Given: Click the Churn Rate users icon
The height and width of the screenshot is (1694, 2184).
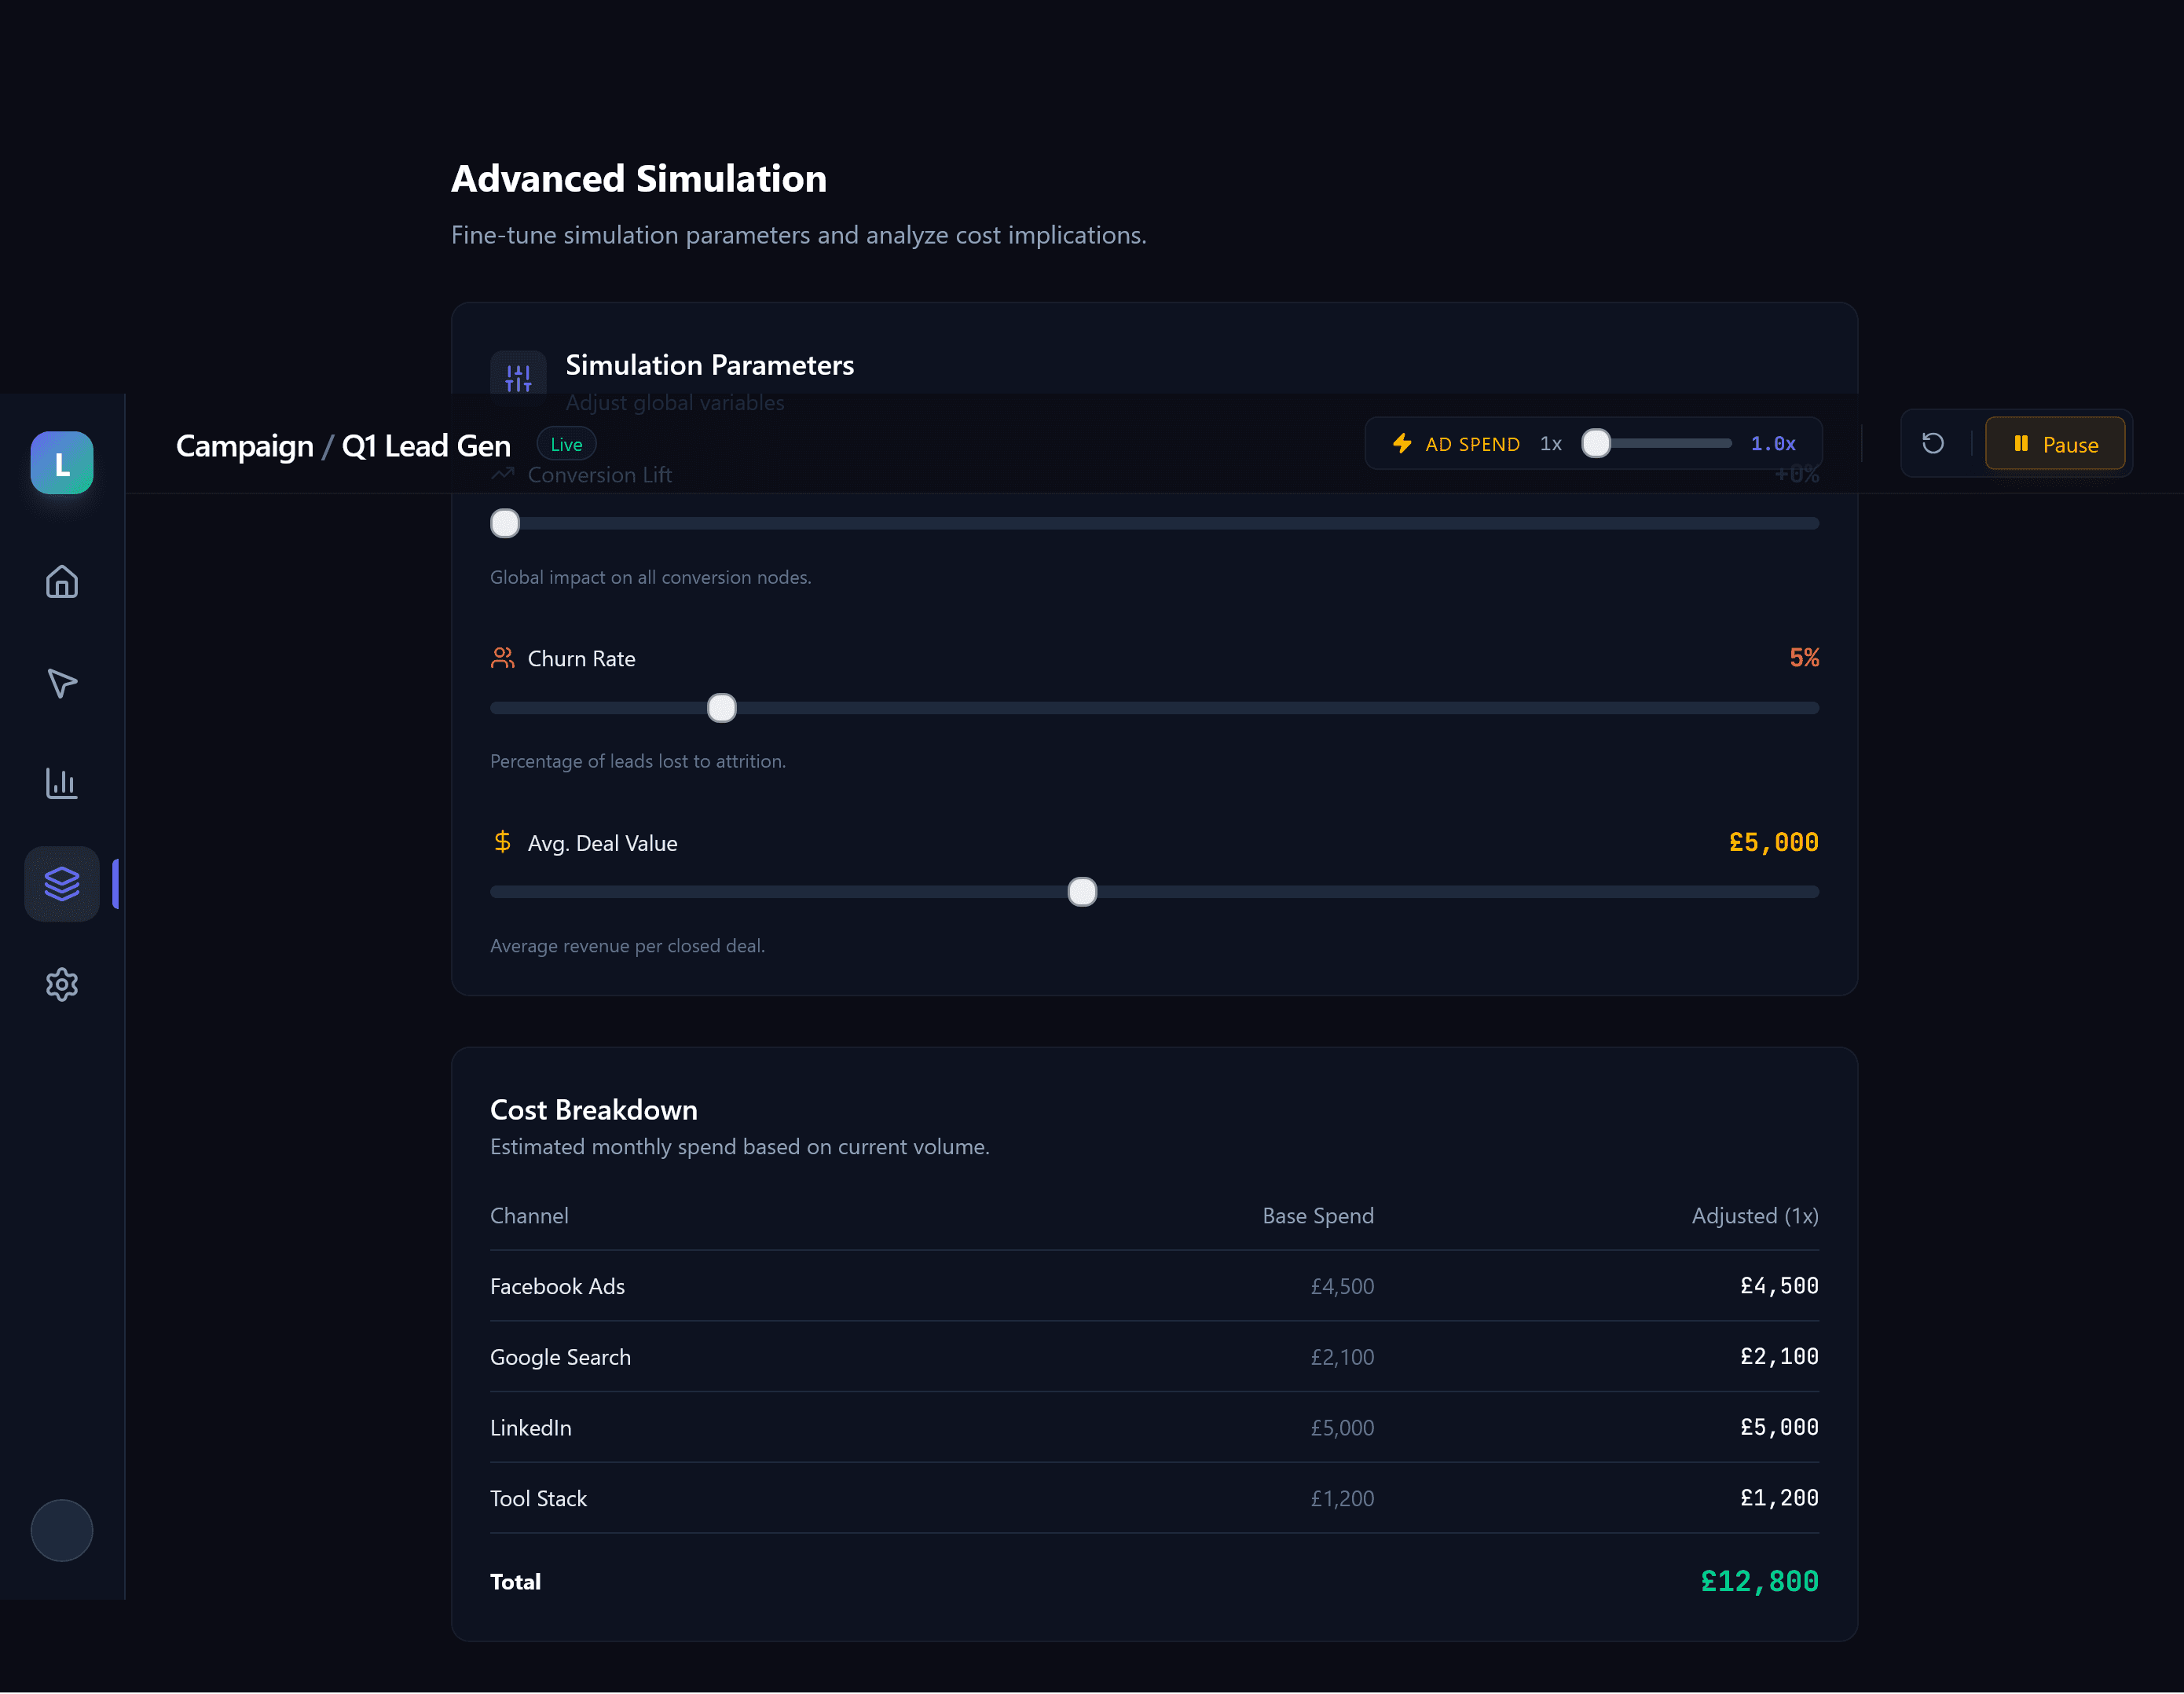Looking at the screenshot, I should coord(502,658).
